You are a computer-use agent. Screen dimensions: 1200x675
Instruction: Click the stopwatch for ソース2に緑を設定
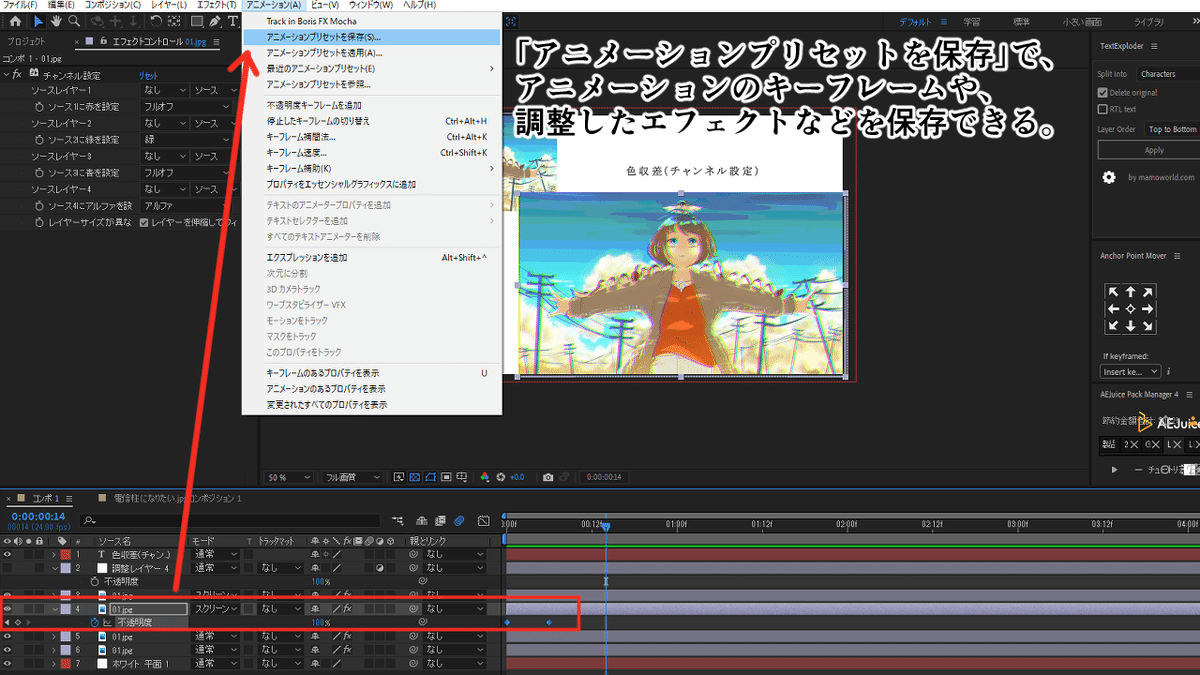[x=40, y=140]
